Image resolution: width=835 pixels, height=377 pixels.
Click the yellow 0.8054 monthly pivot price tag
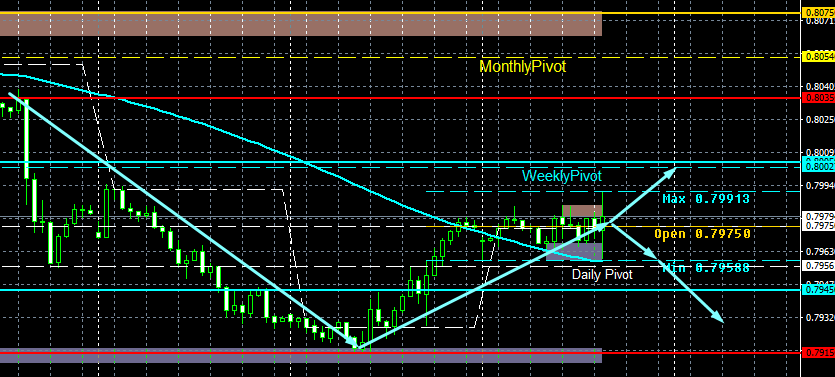[818, 55]
